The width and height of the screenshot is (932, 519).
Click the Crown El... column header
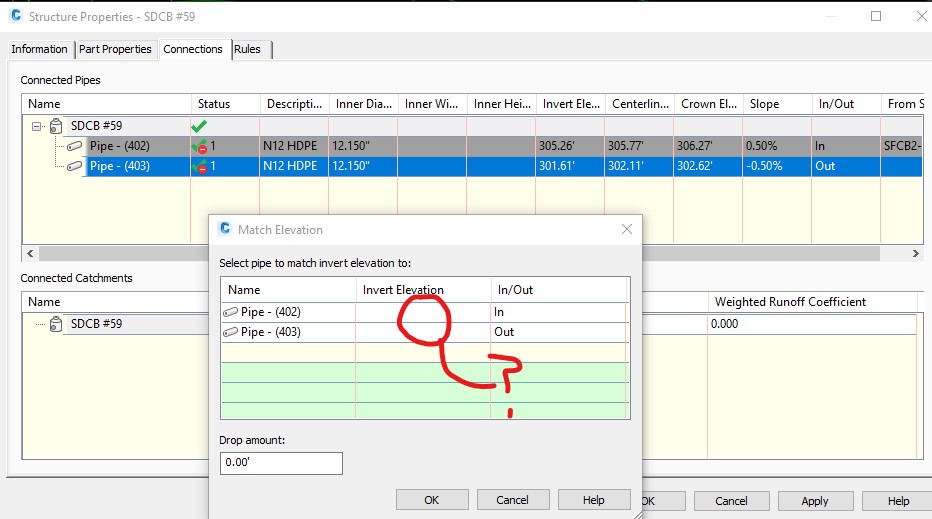point(709,104)
